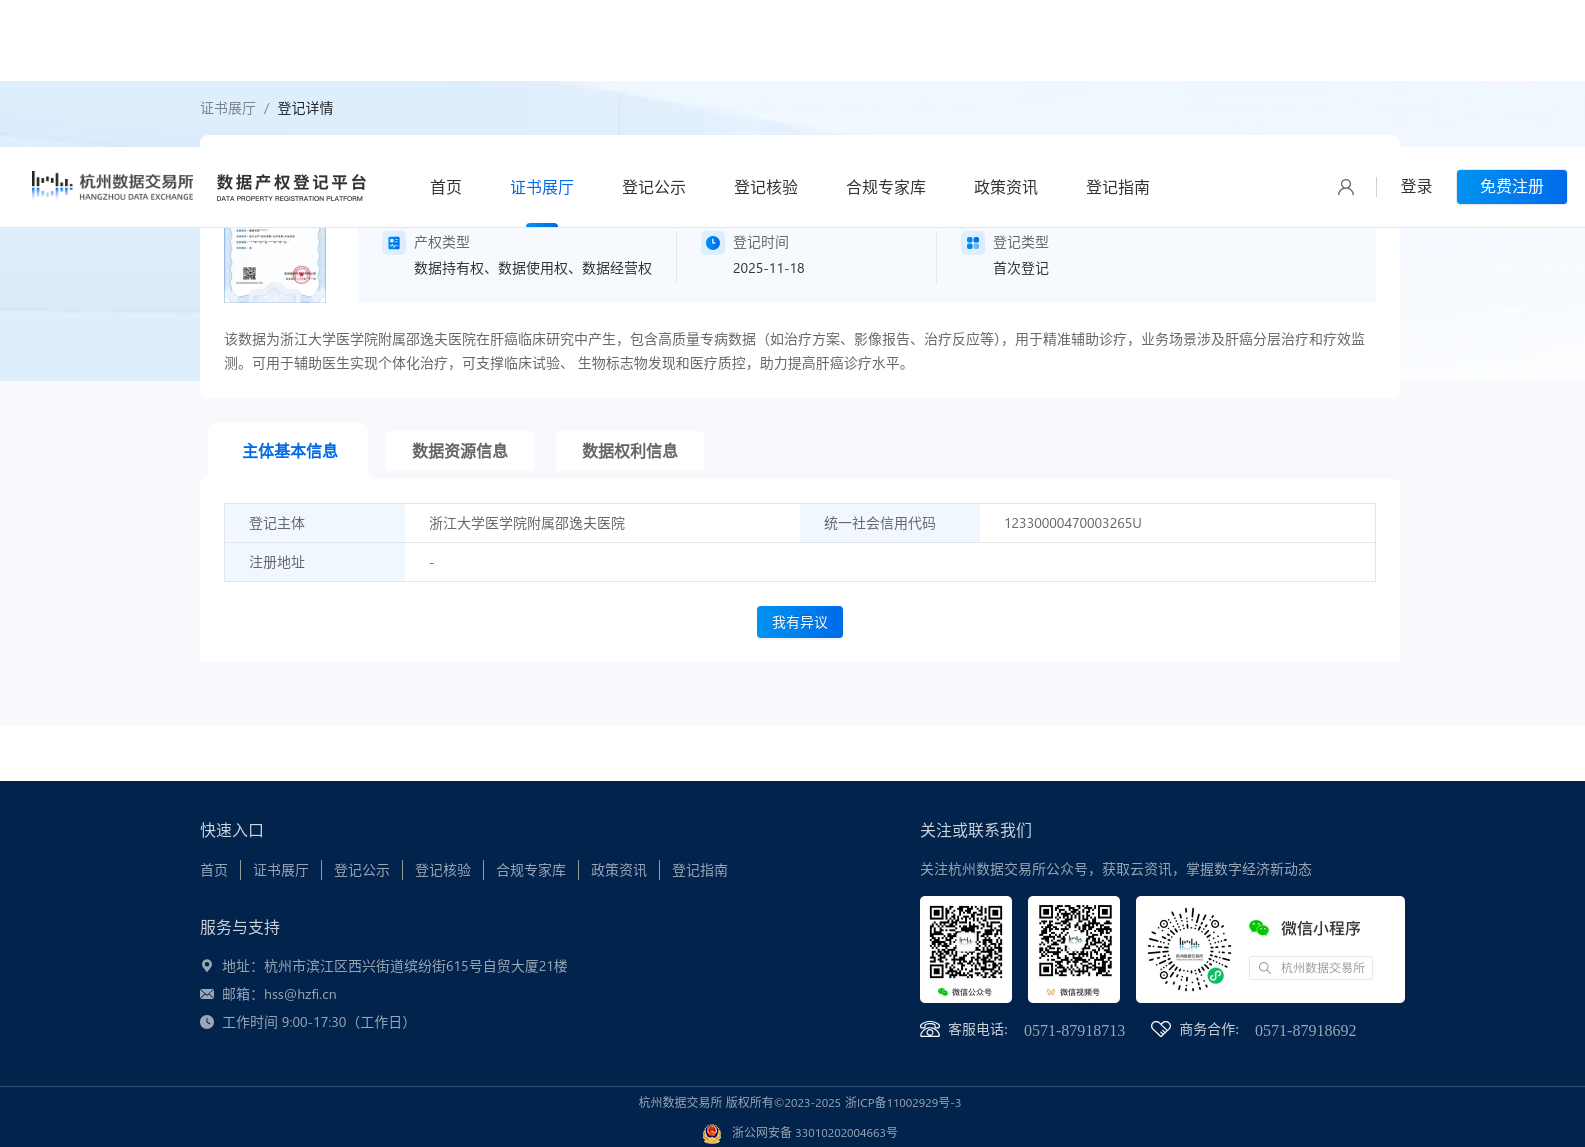This screenshot has width=1585, height=1147.
Task: Click the 数据产权登记平台 platform title
Action: click(292, 186)
